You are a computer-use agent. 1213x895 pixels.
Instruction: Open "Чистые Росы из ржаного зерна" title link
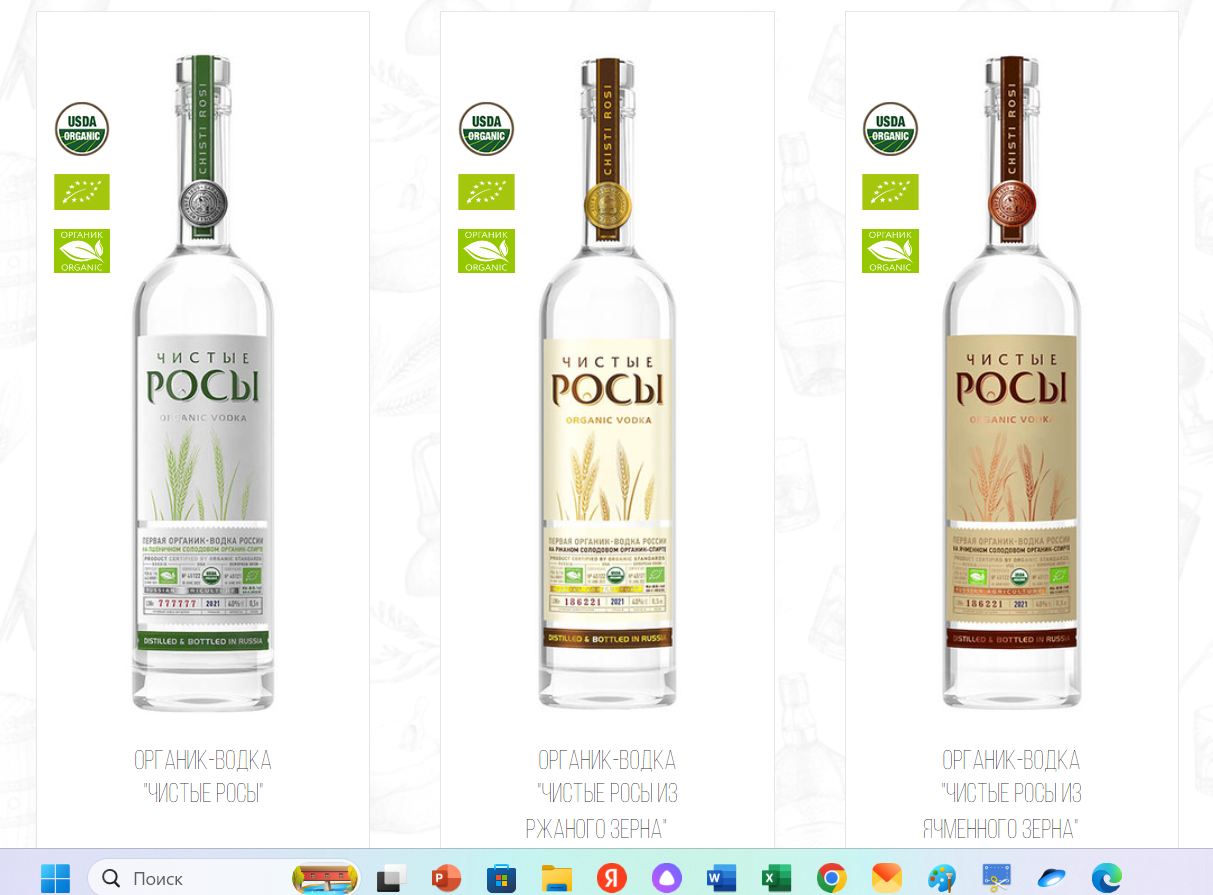603,795
